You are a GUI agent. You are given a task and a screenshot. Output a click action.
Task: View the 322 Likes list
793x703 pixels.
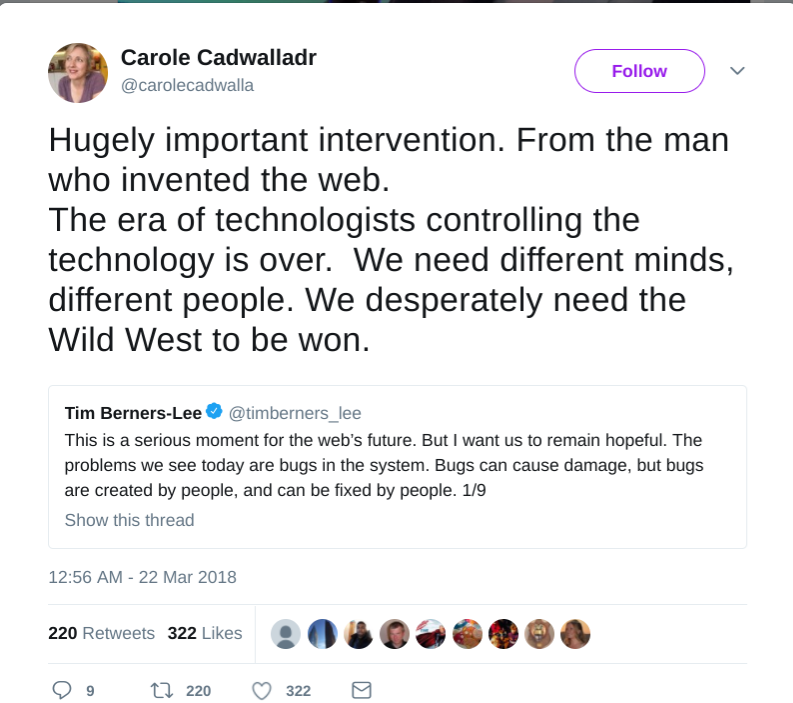pos(205,633)
